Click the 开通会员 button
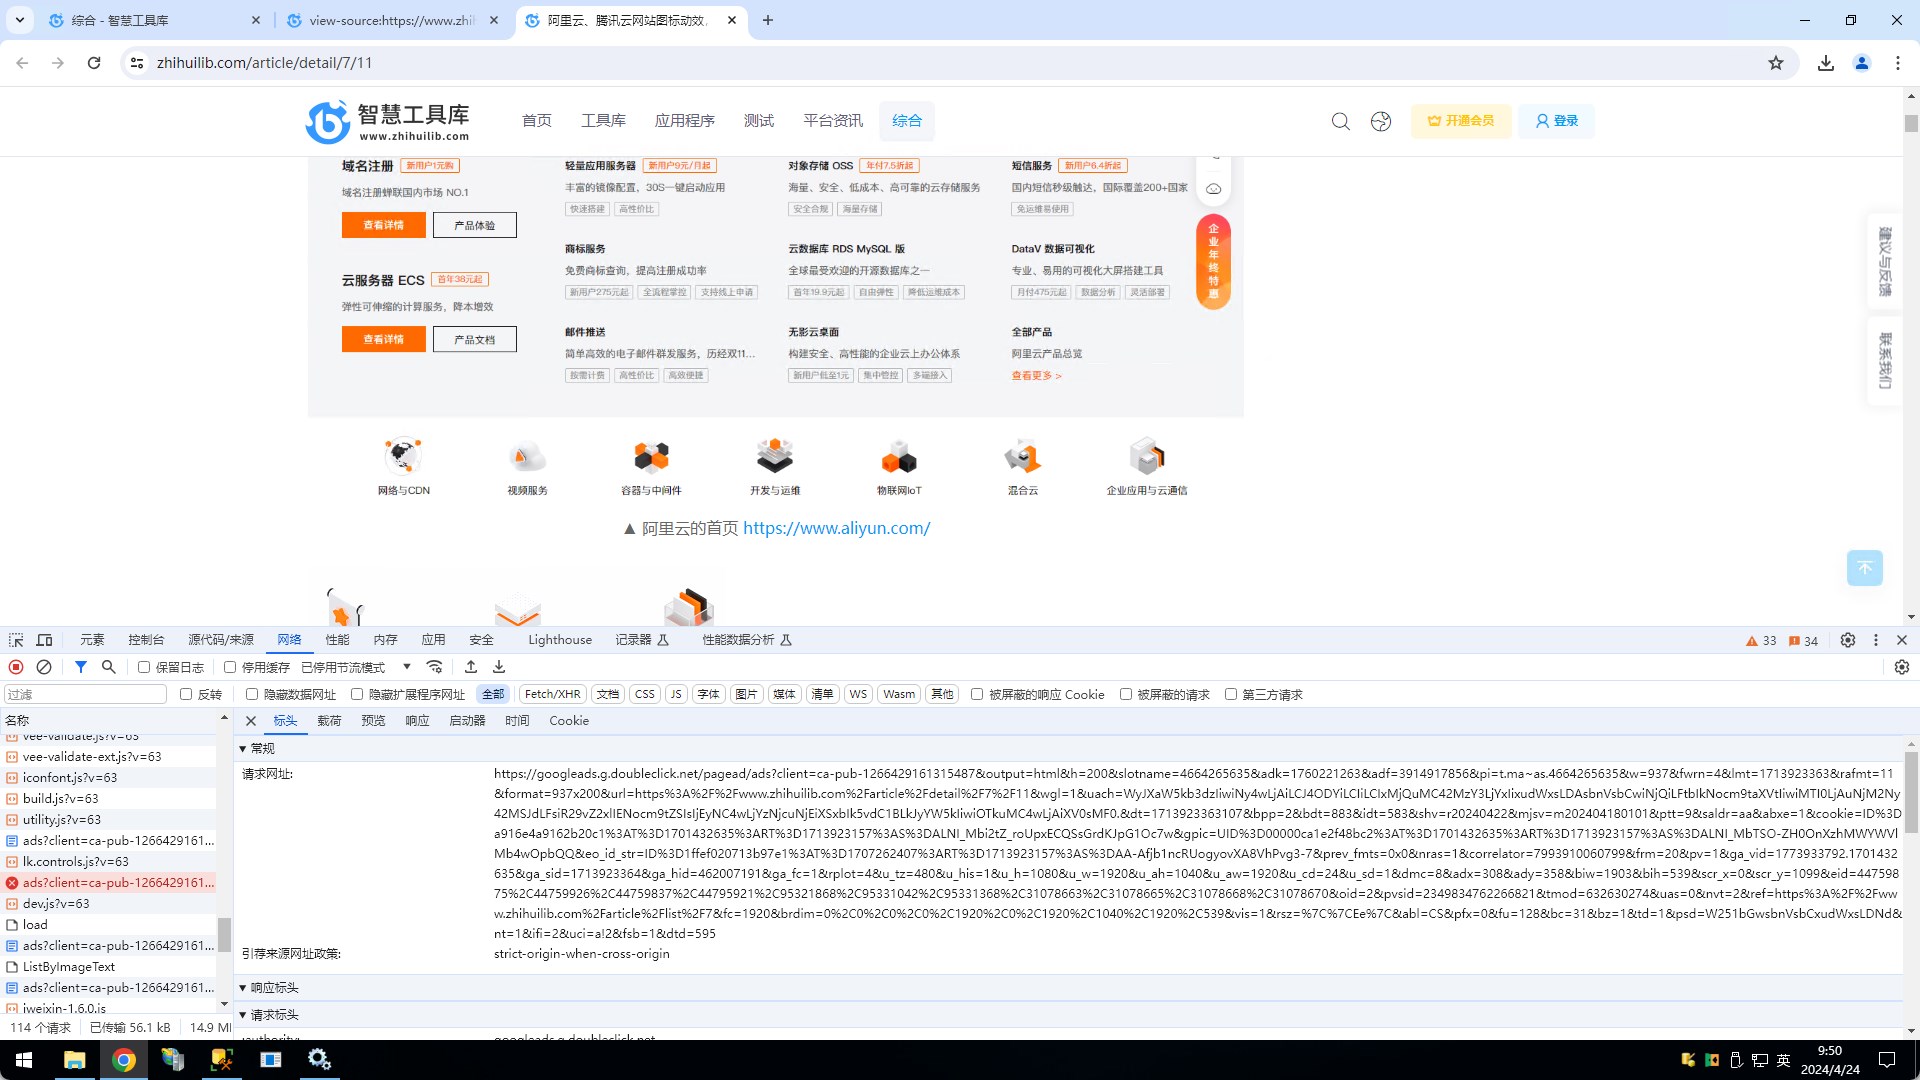 tap(1460, 121)
